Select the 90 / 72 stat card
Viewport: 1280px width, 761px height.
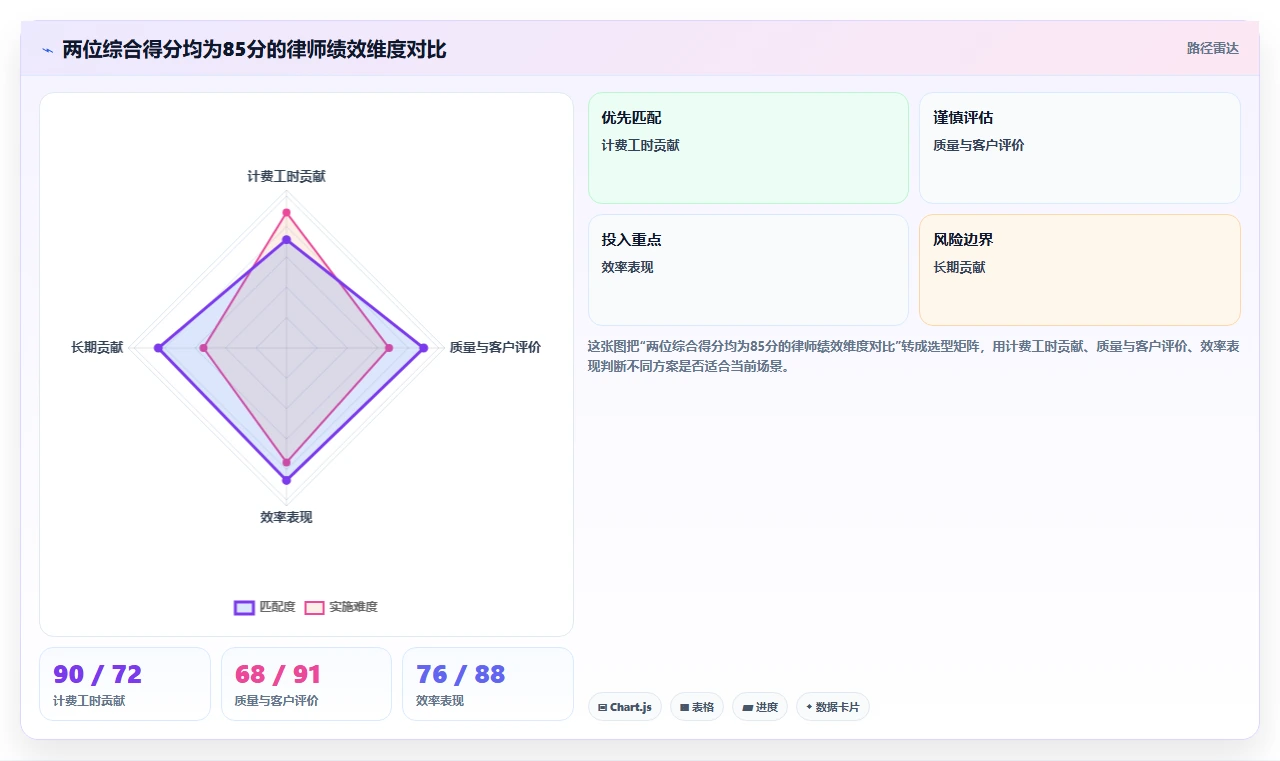pos(125,684)
